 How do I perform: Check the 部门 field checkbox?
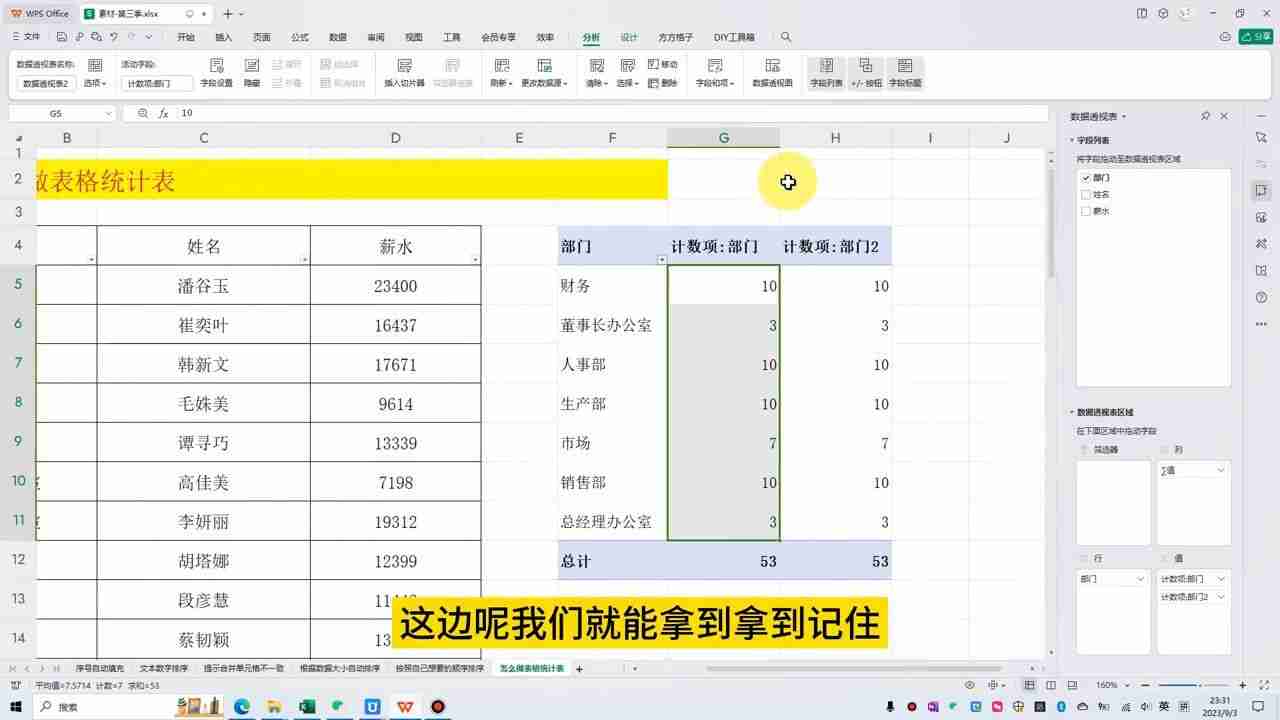tap(1086, 177)
